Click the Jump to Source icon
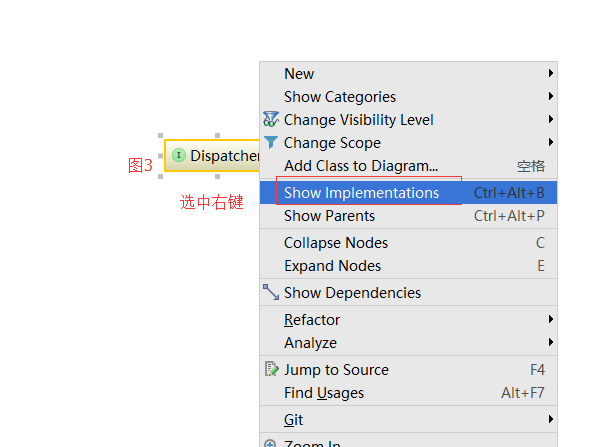The height and width of the screenshot is (447, 594). (271, 369)
